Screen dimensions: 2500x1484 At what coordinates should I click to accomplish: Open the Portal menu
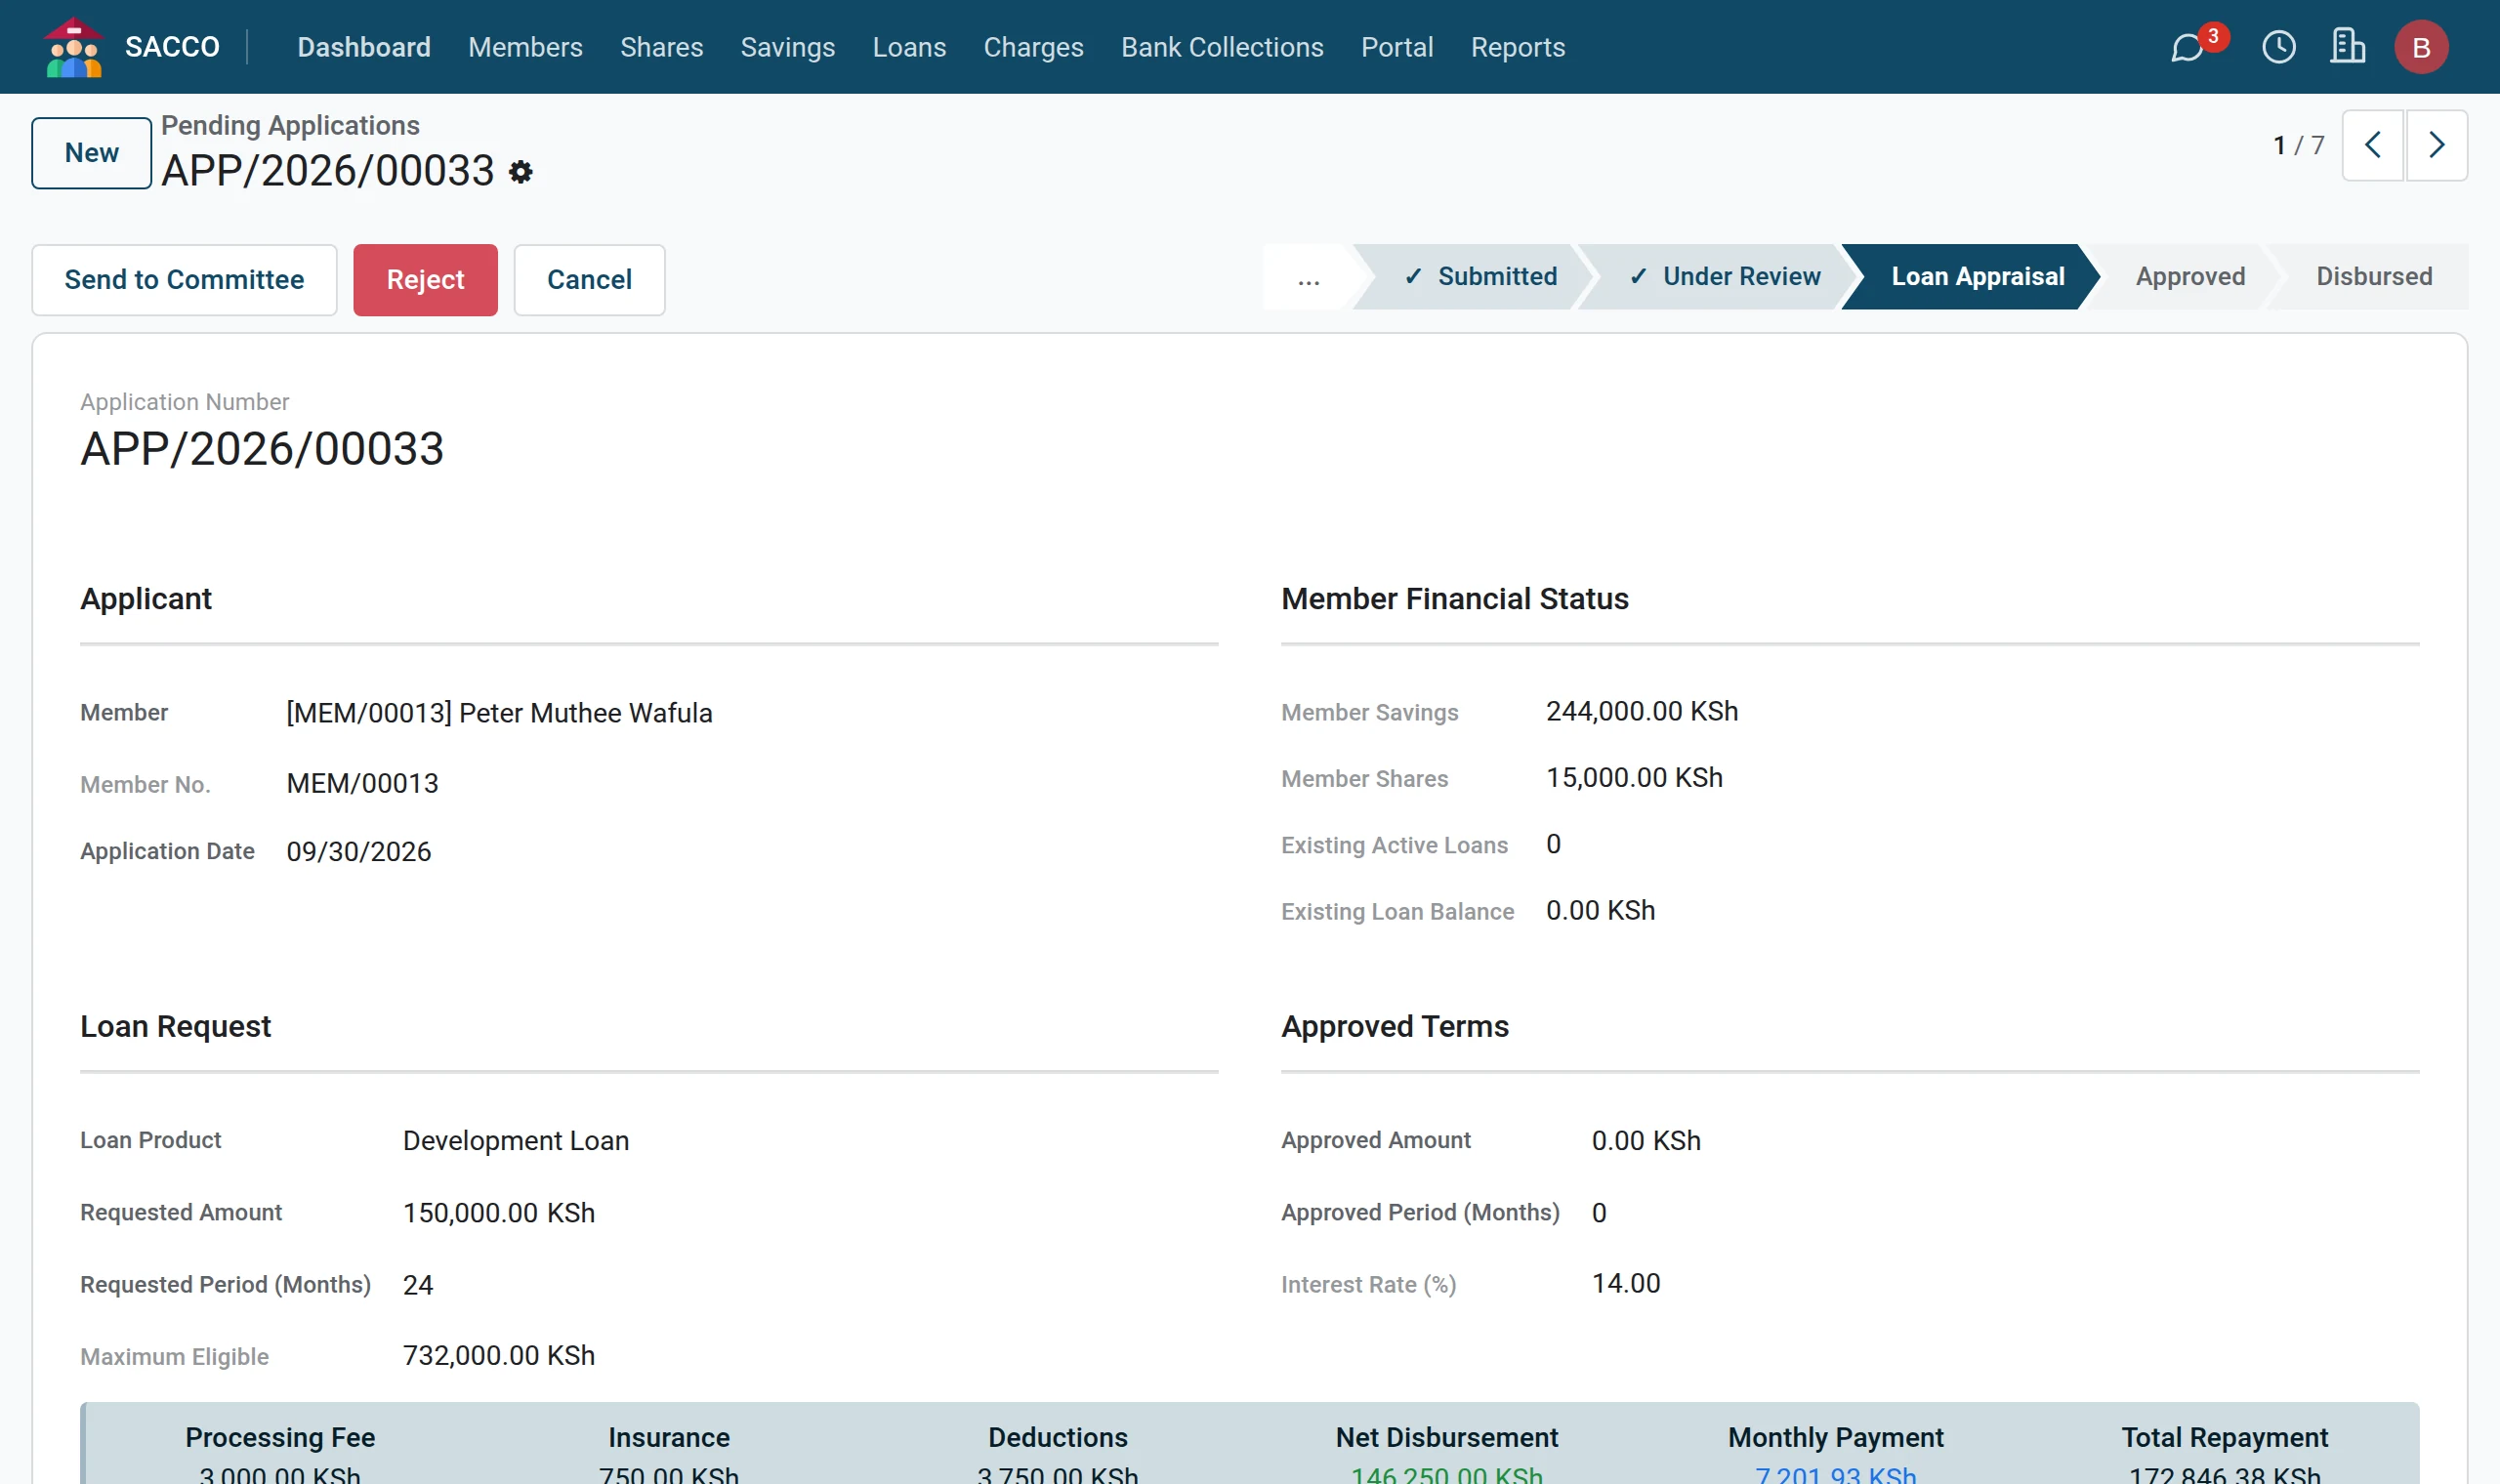coord(1397,47)
